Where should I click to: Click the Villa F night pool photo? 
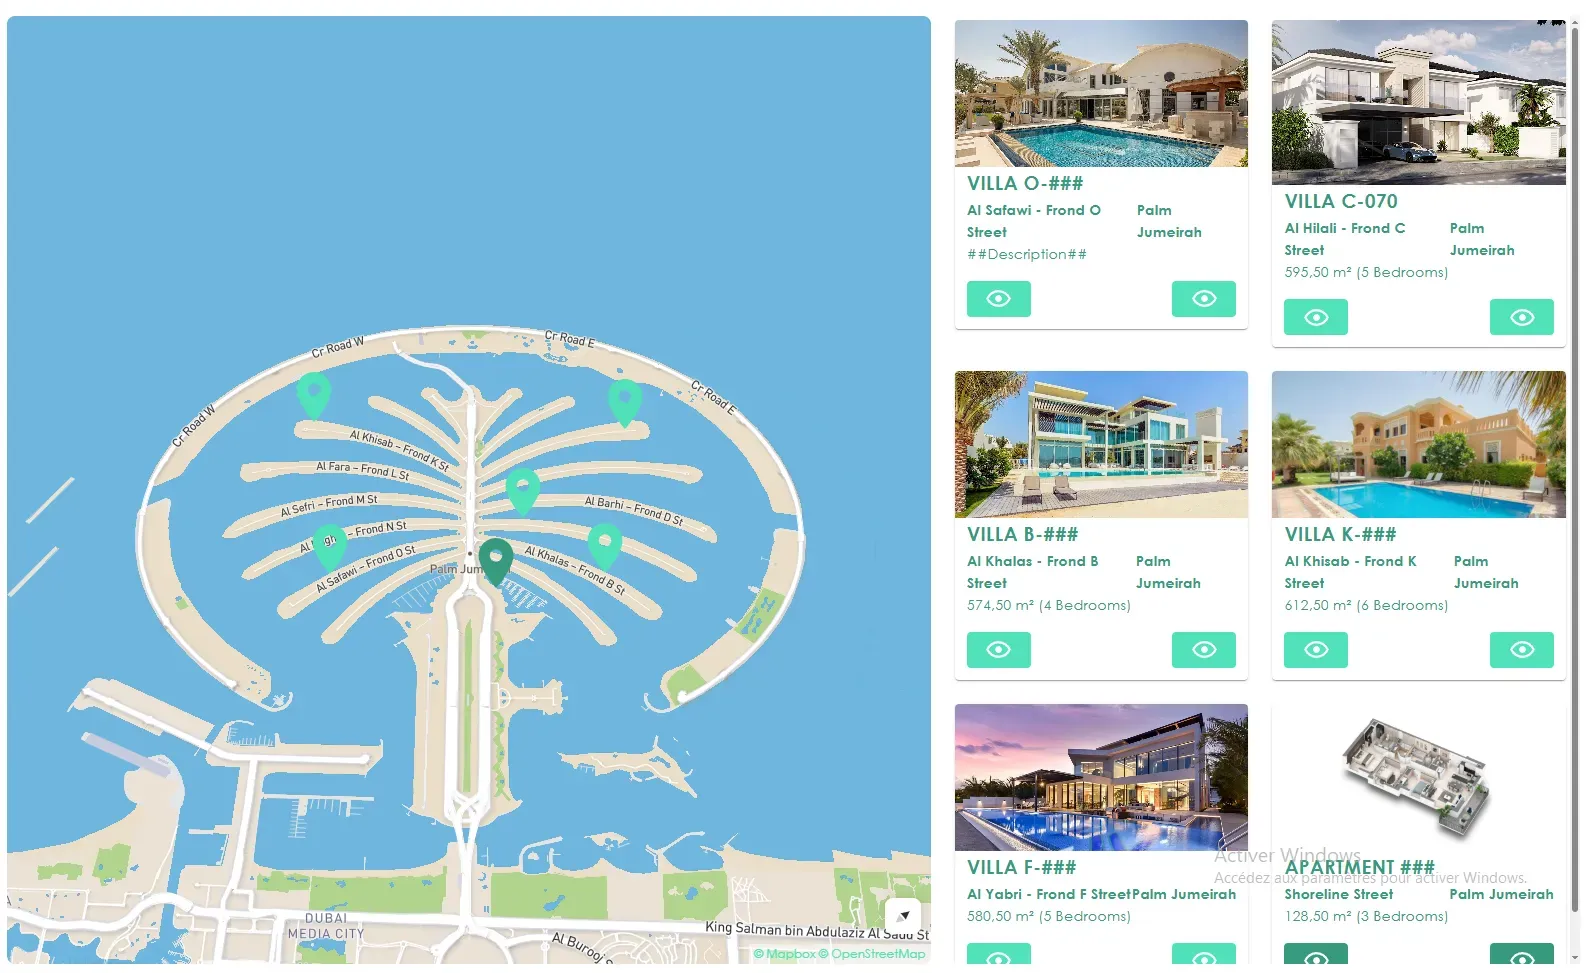click(1101, 777)
